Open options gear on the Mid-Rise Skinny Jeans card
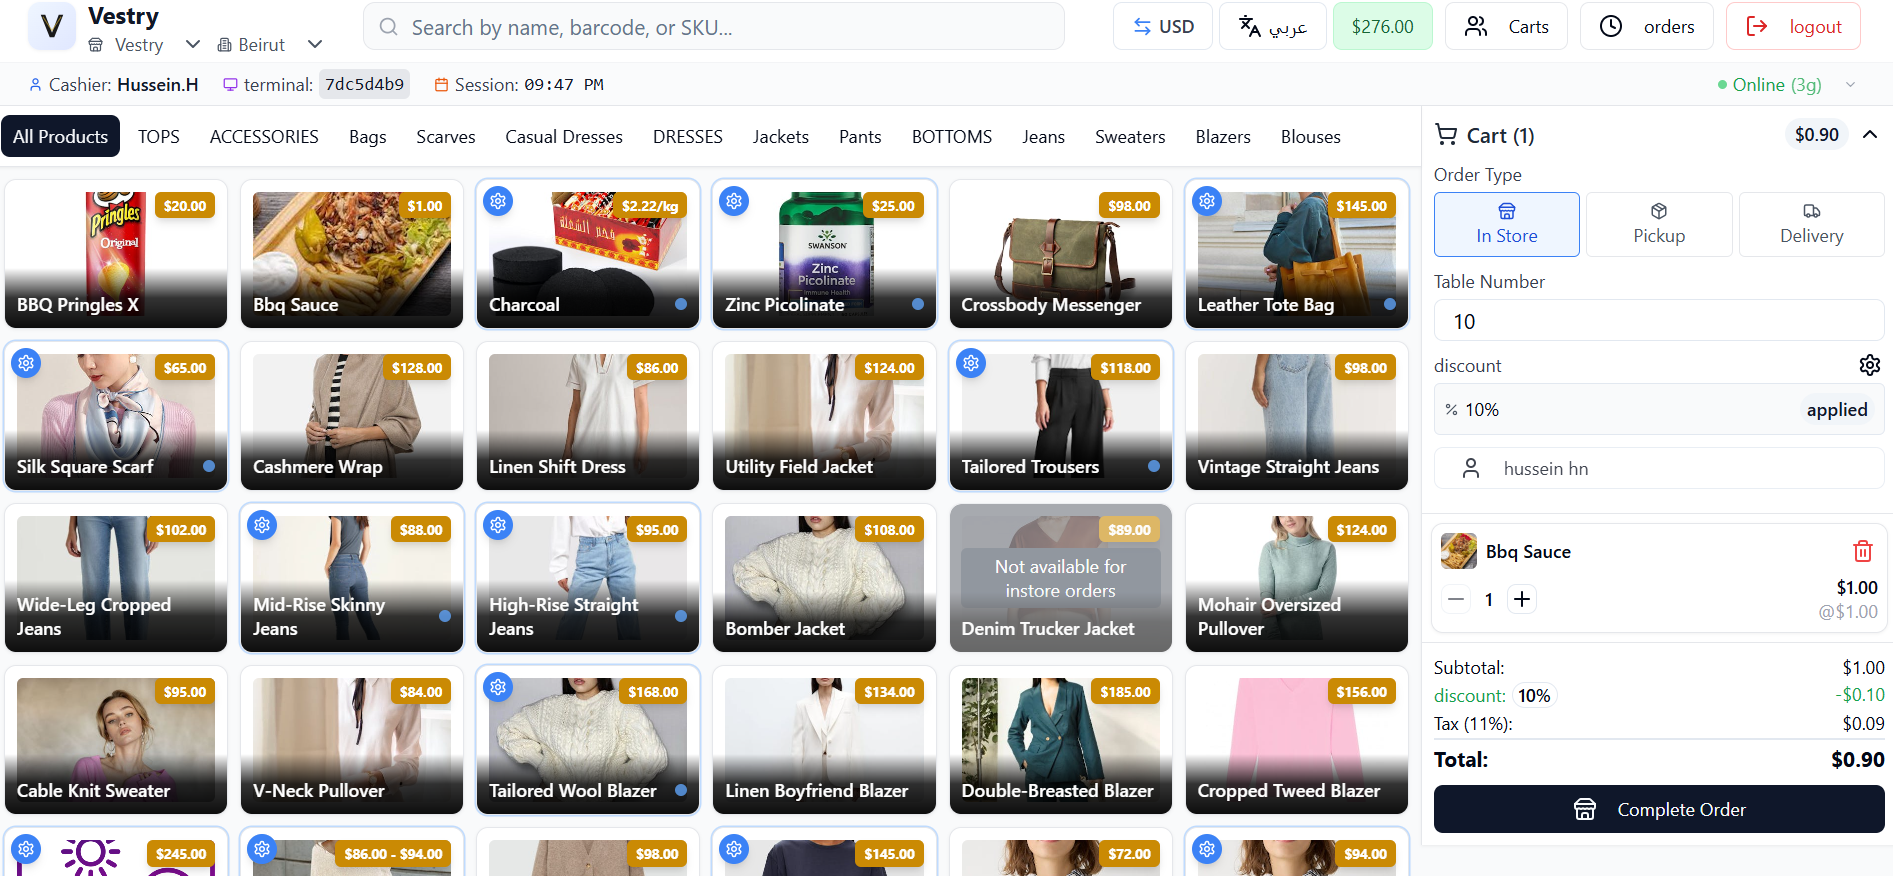 coord(262,525)
